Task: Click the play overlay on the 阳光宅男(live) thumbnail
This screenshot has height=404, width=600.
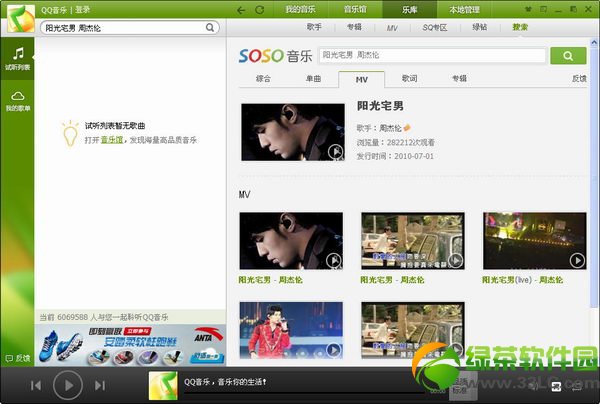Action: [x=577, y=261]
